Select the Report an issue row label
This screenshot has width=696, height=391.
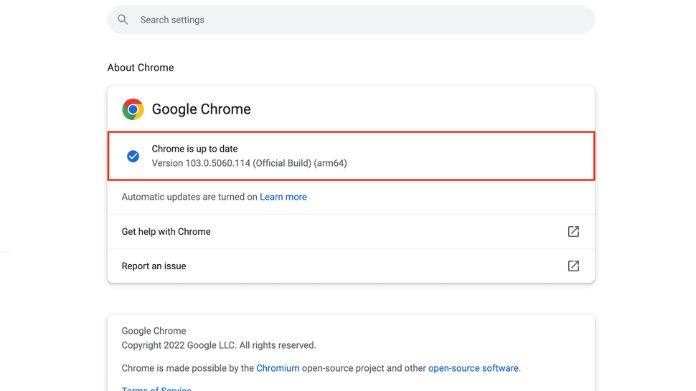[x=154, y=266]
